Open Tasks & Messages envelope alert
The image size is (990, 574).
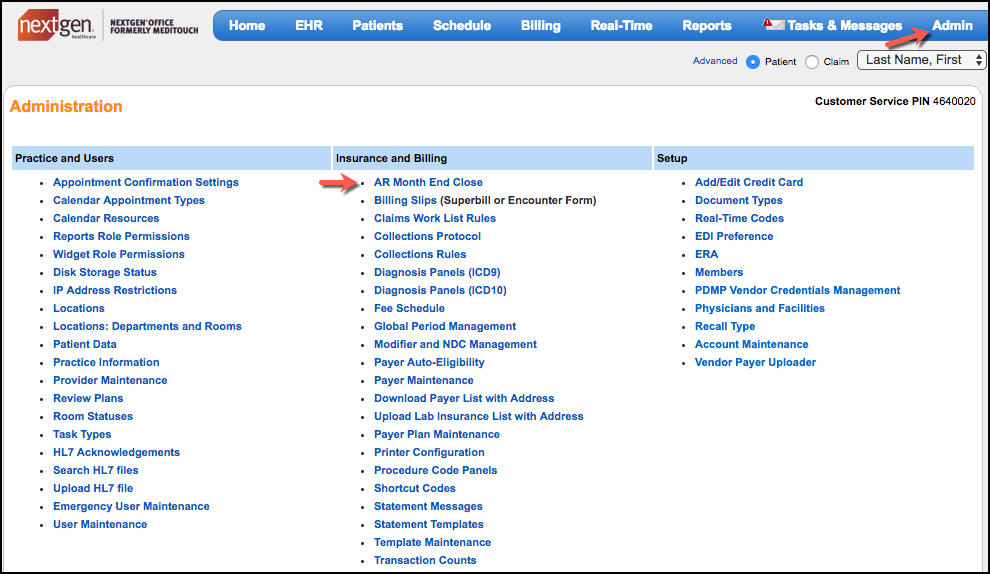click(774, 25)
